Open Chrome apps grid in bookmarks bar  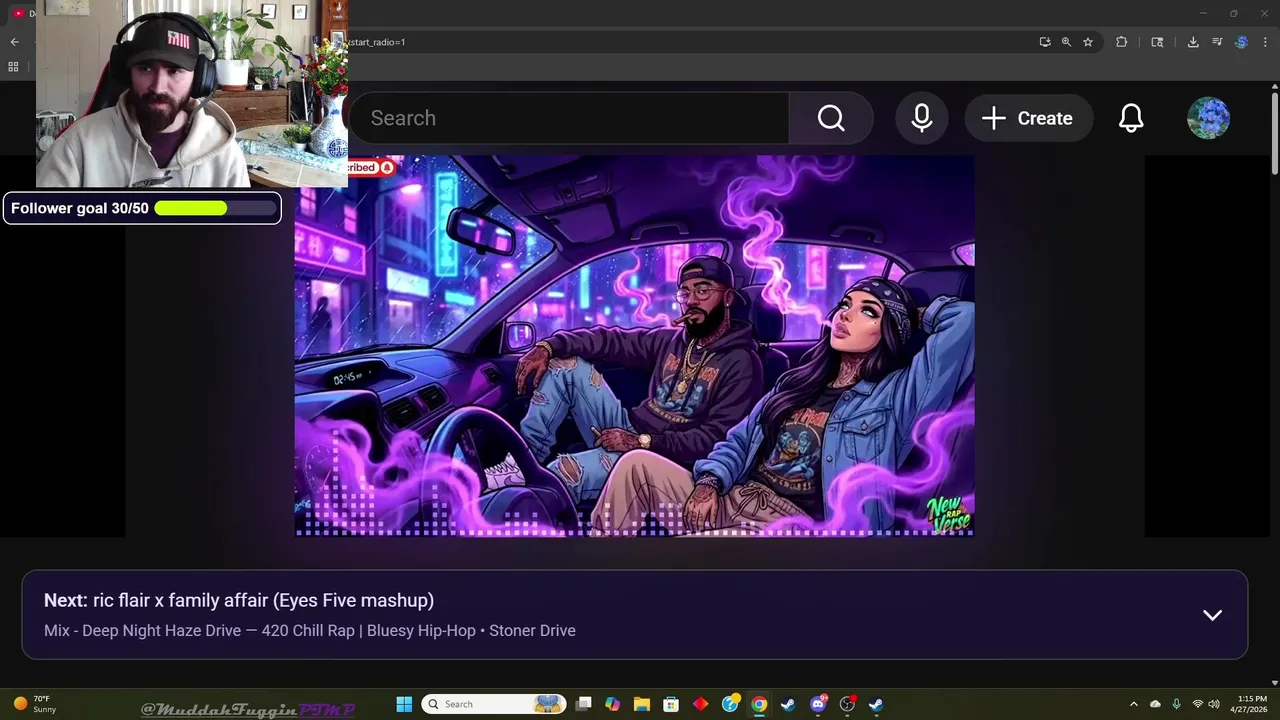click(x=13, y=67)
